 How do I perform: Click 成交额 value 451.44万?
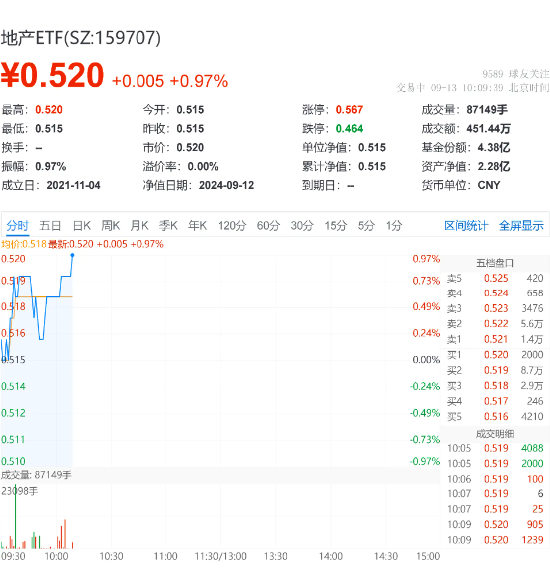click(x=488, y=129)
